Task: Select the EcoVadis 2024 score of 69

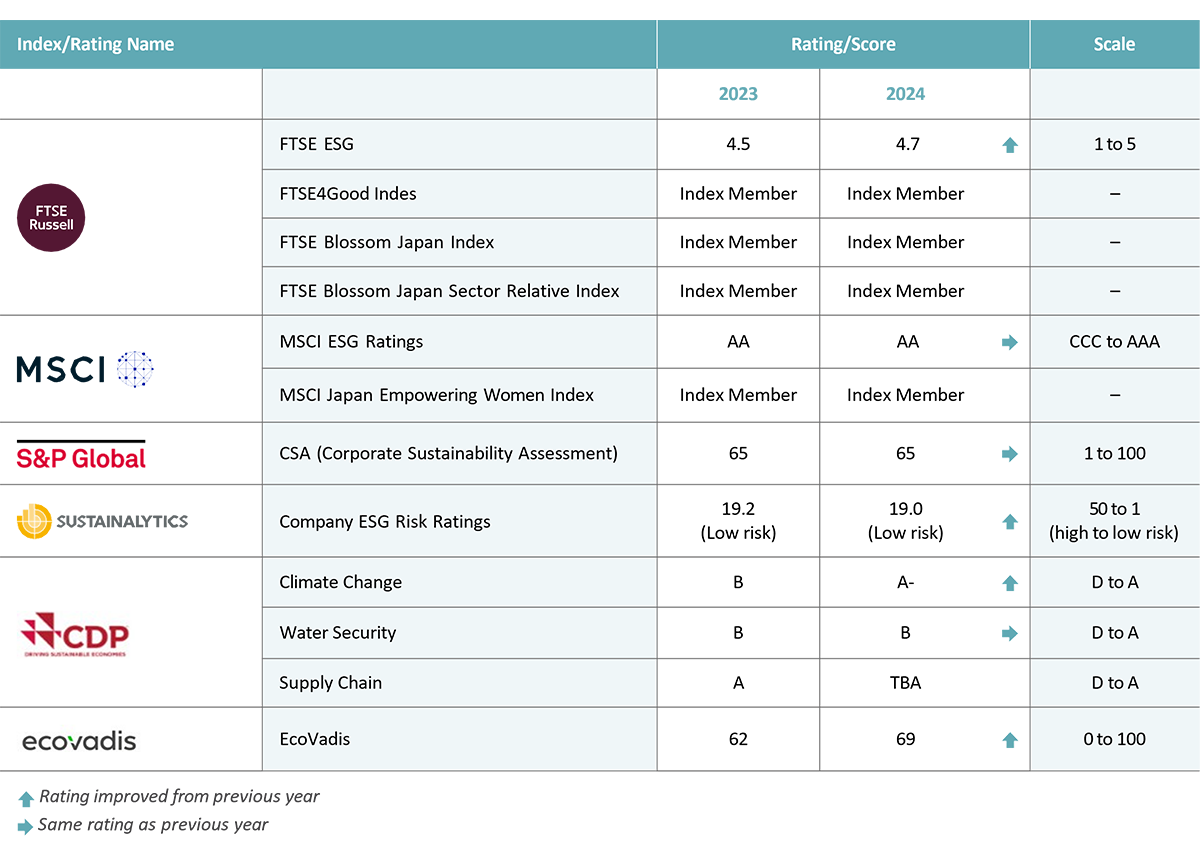Action: pyautogui.click(x=905, y=739)
